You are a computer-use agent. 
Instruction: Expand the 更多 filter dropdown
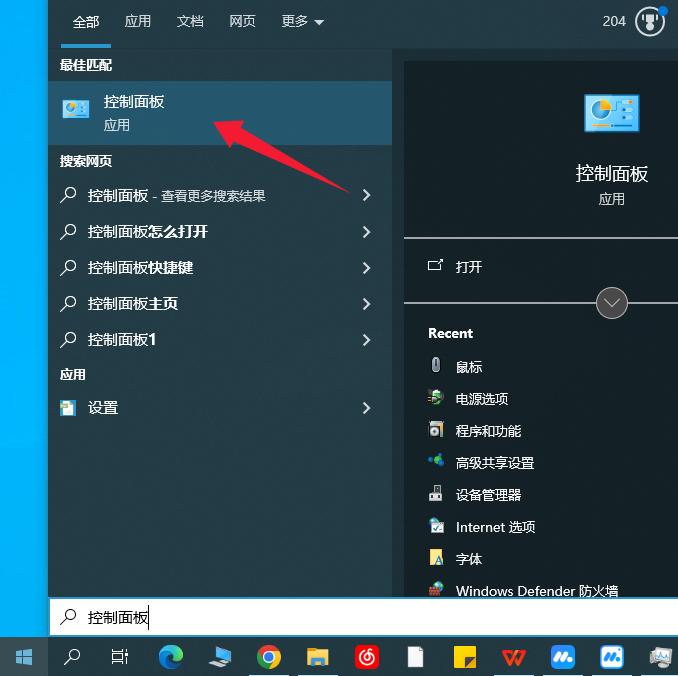303,21
